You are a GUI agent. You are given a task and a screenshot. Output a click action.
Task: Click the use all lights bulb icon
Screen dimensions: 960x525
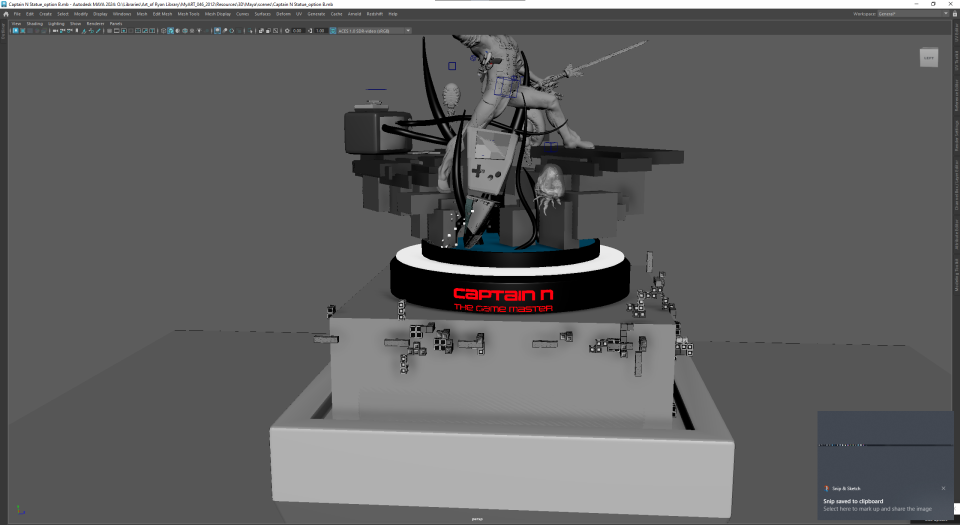pos(199,31)
